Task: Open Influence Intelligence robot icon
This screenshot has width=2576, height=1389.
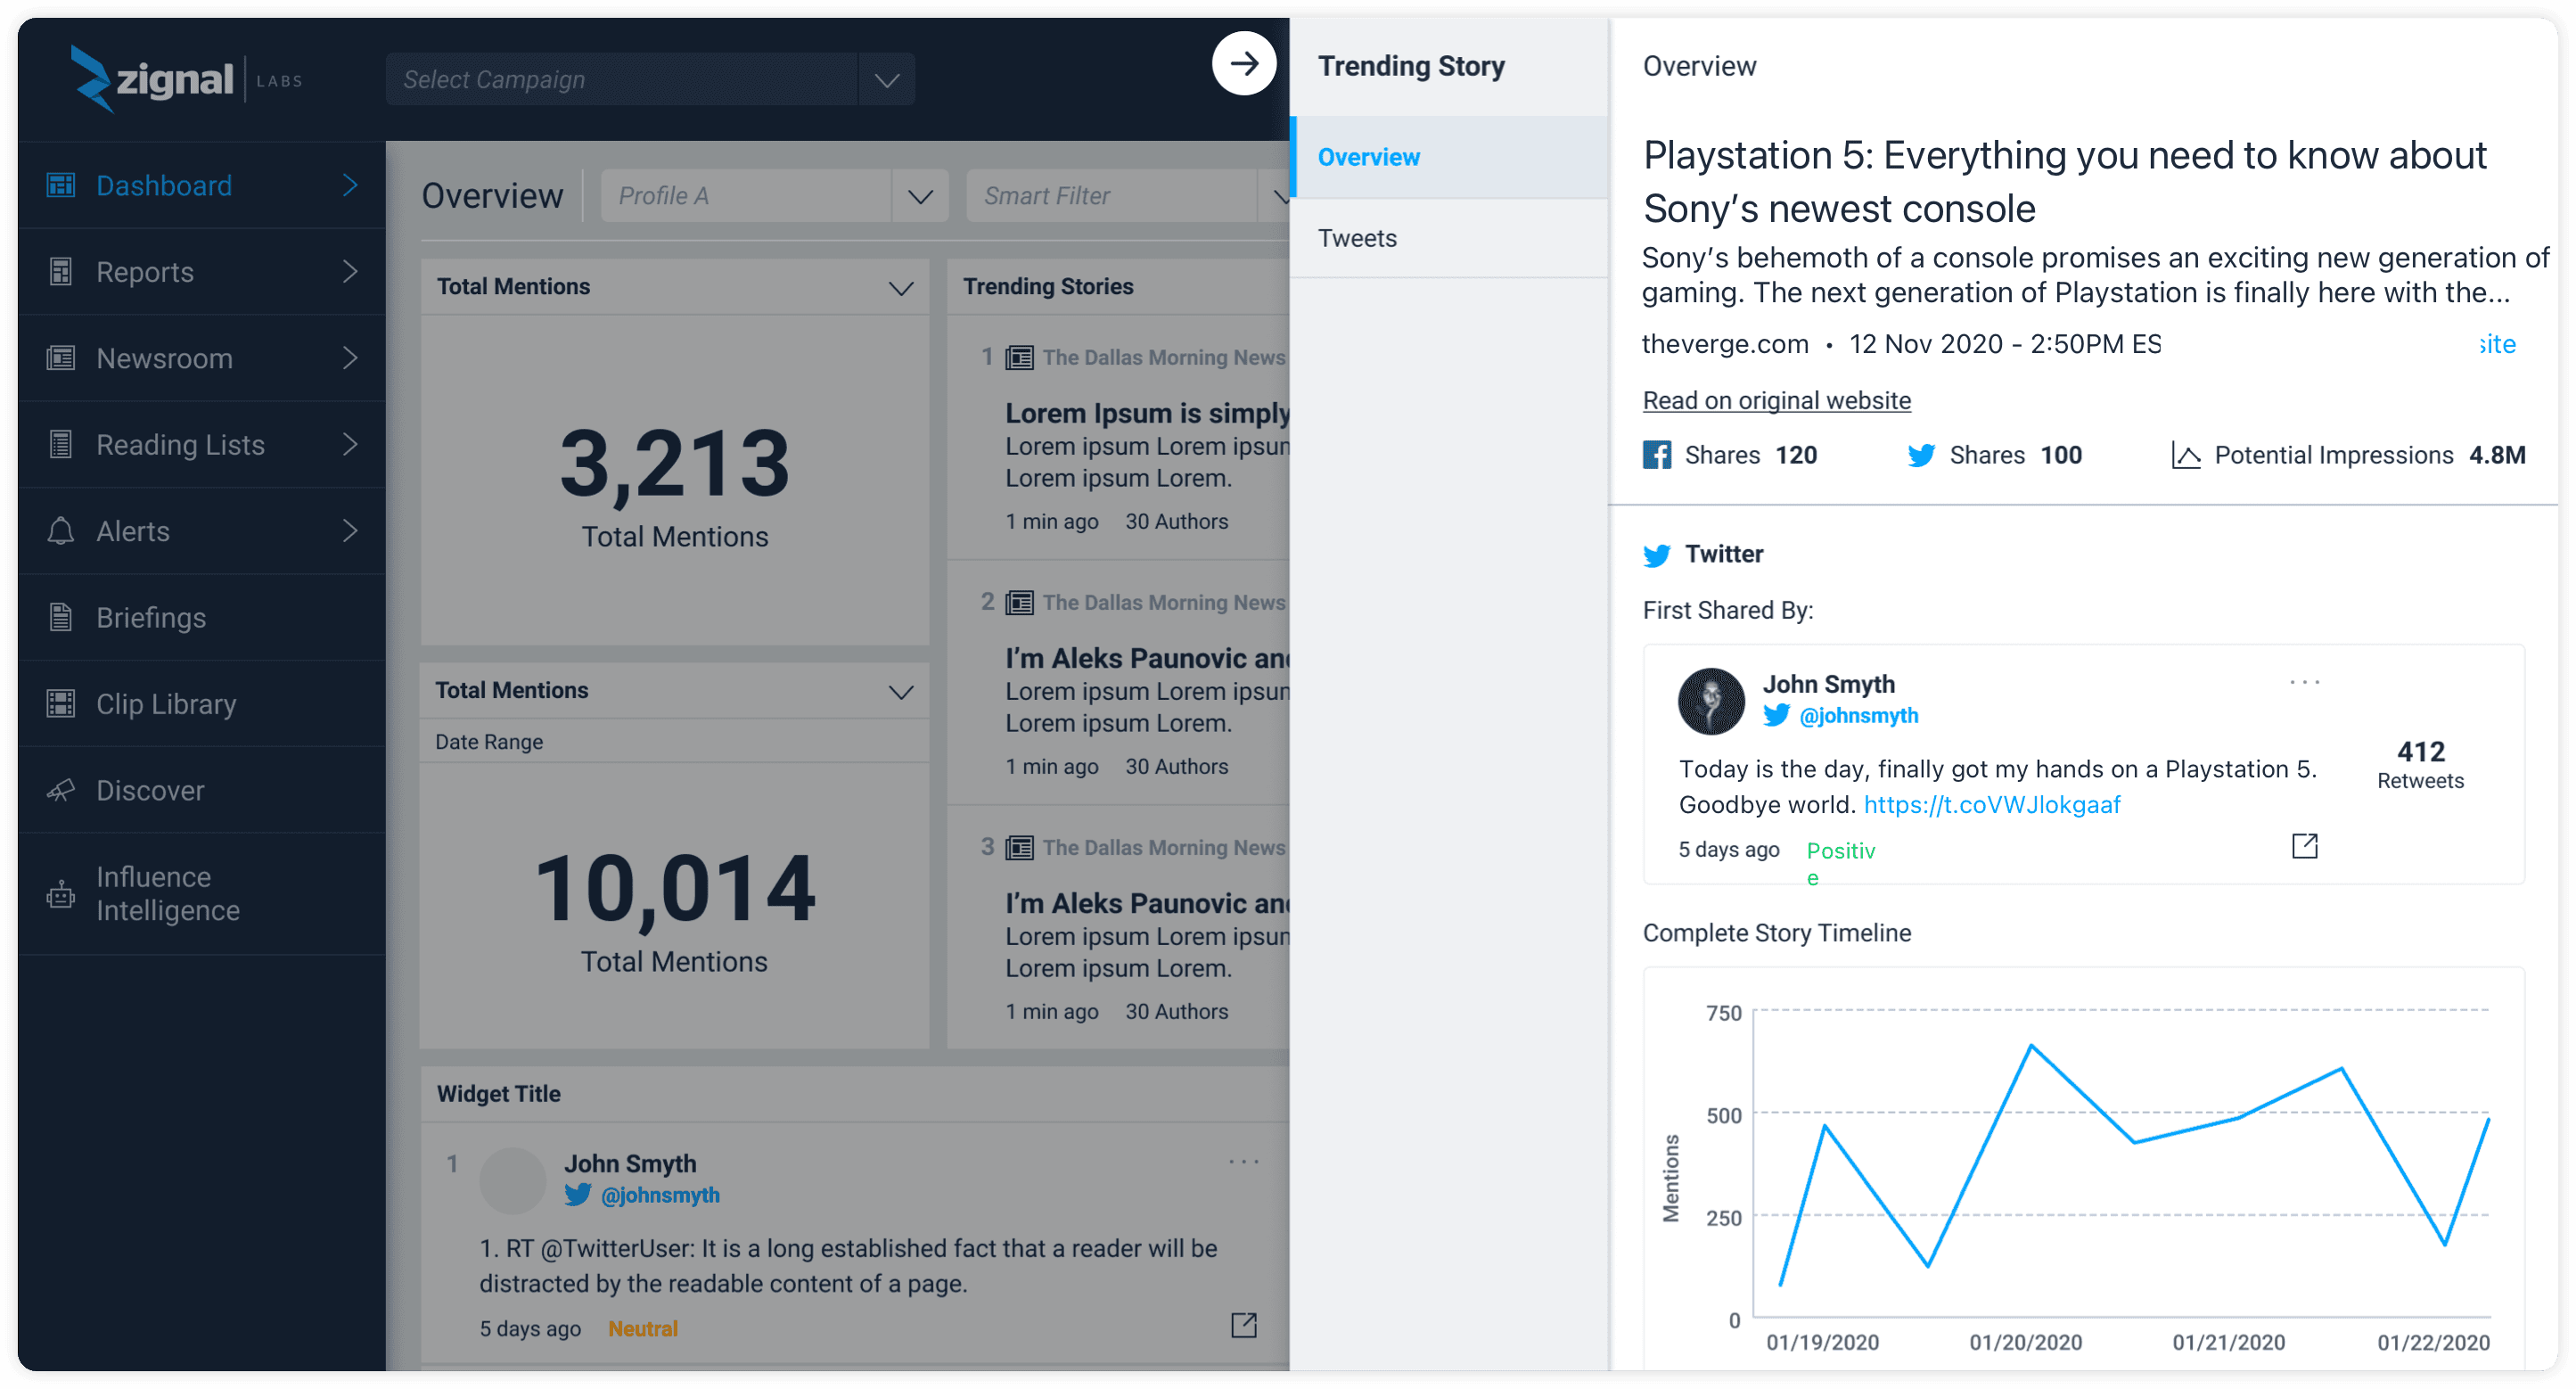Action: click(x=61, y=894)
